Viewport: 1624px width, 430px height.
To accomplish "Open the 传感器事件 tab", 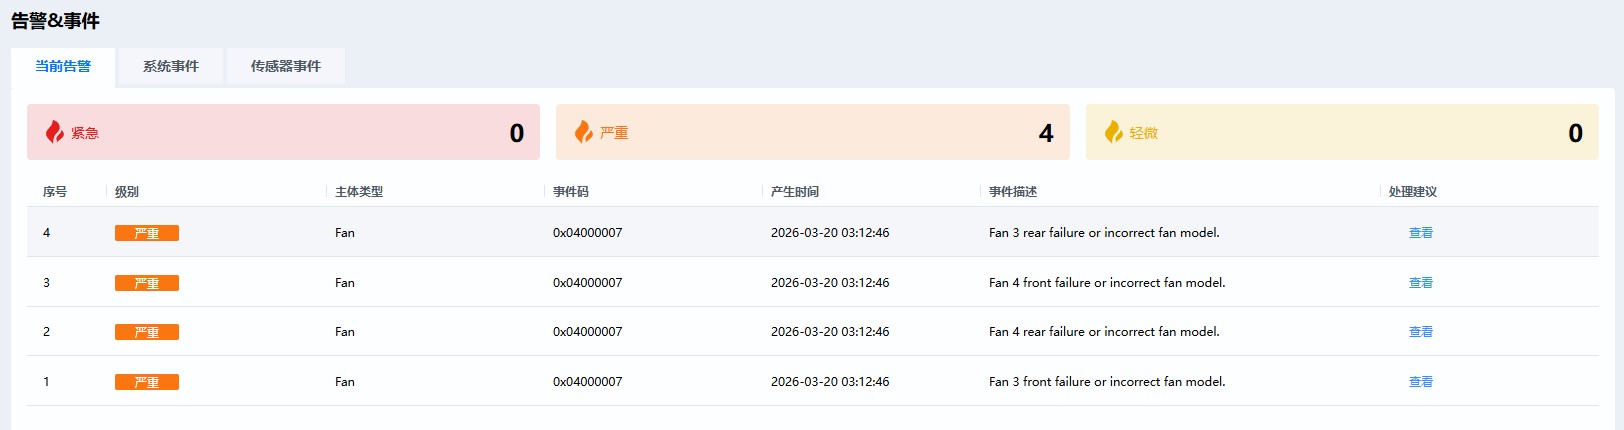I will [x=286, y=67].
